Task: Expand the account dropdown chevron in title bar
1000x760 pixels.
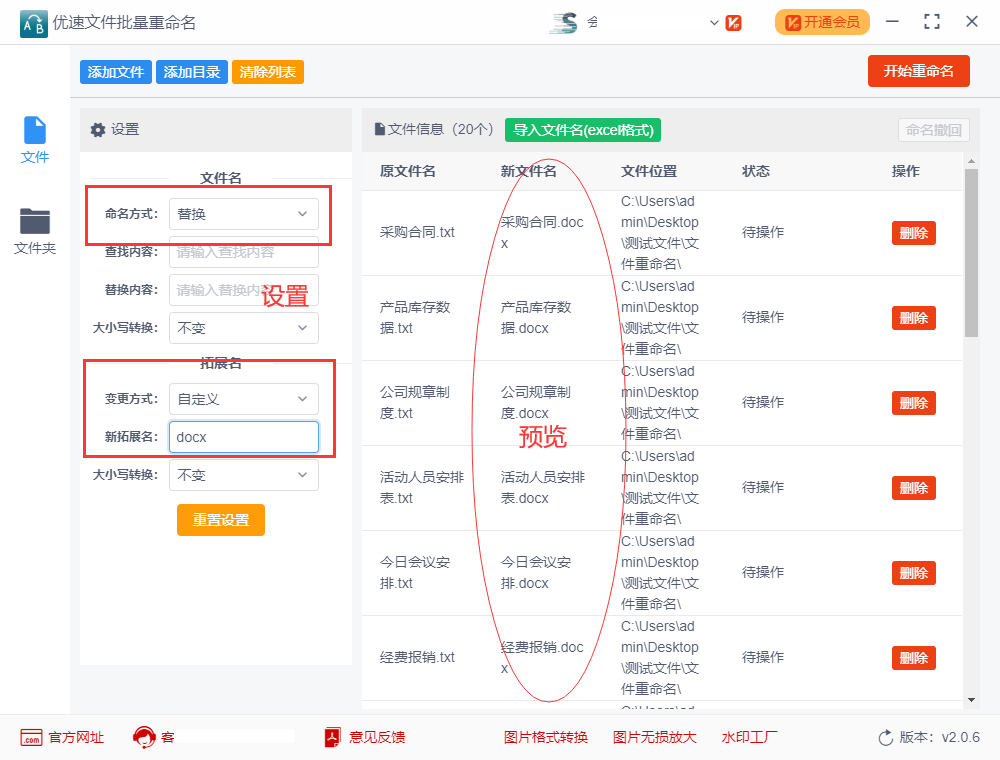Action: 714,22
